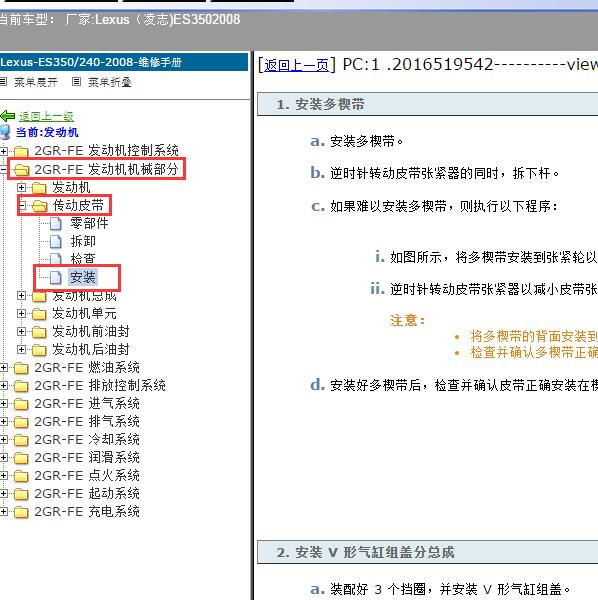Expand the 发动机后油封 node

click(x=21, y=349)
